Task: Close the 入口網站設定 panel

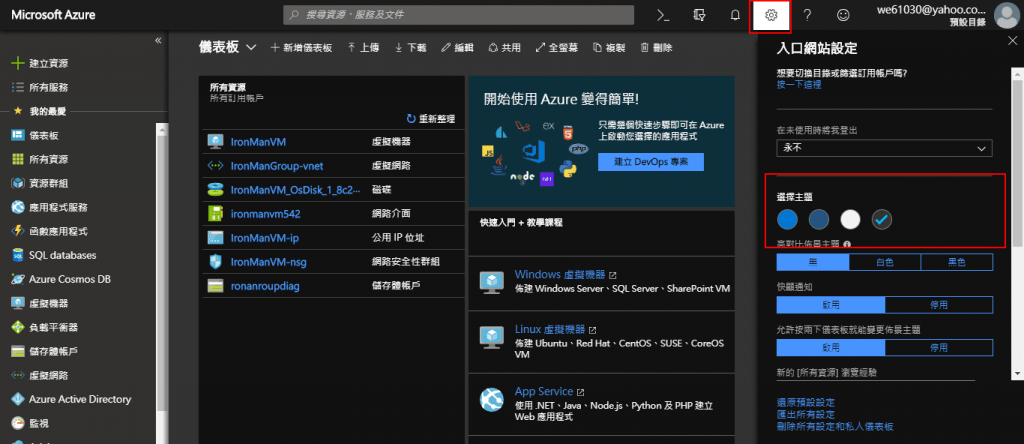Action: click(x=1012, y=40)
